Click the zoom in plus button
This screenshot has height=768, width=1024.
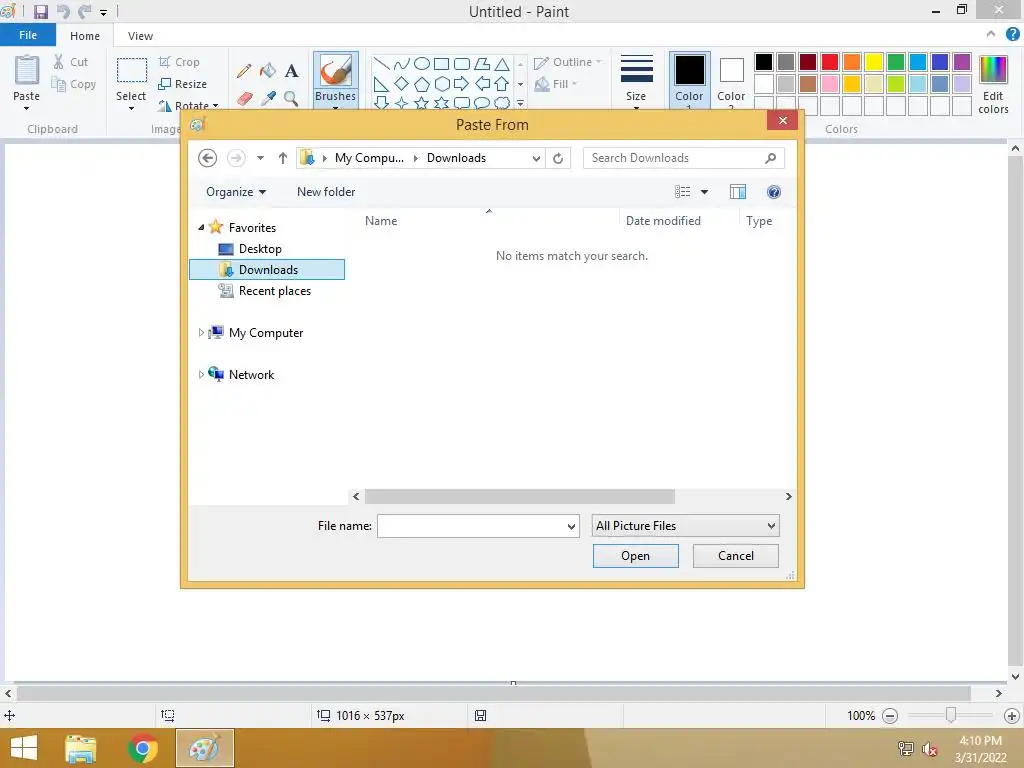tap(1012, 716)
